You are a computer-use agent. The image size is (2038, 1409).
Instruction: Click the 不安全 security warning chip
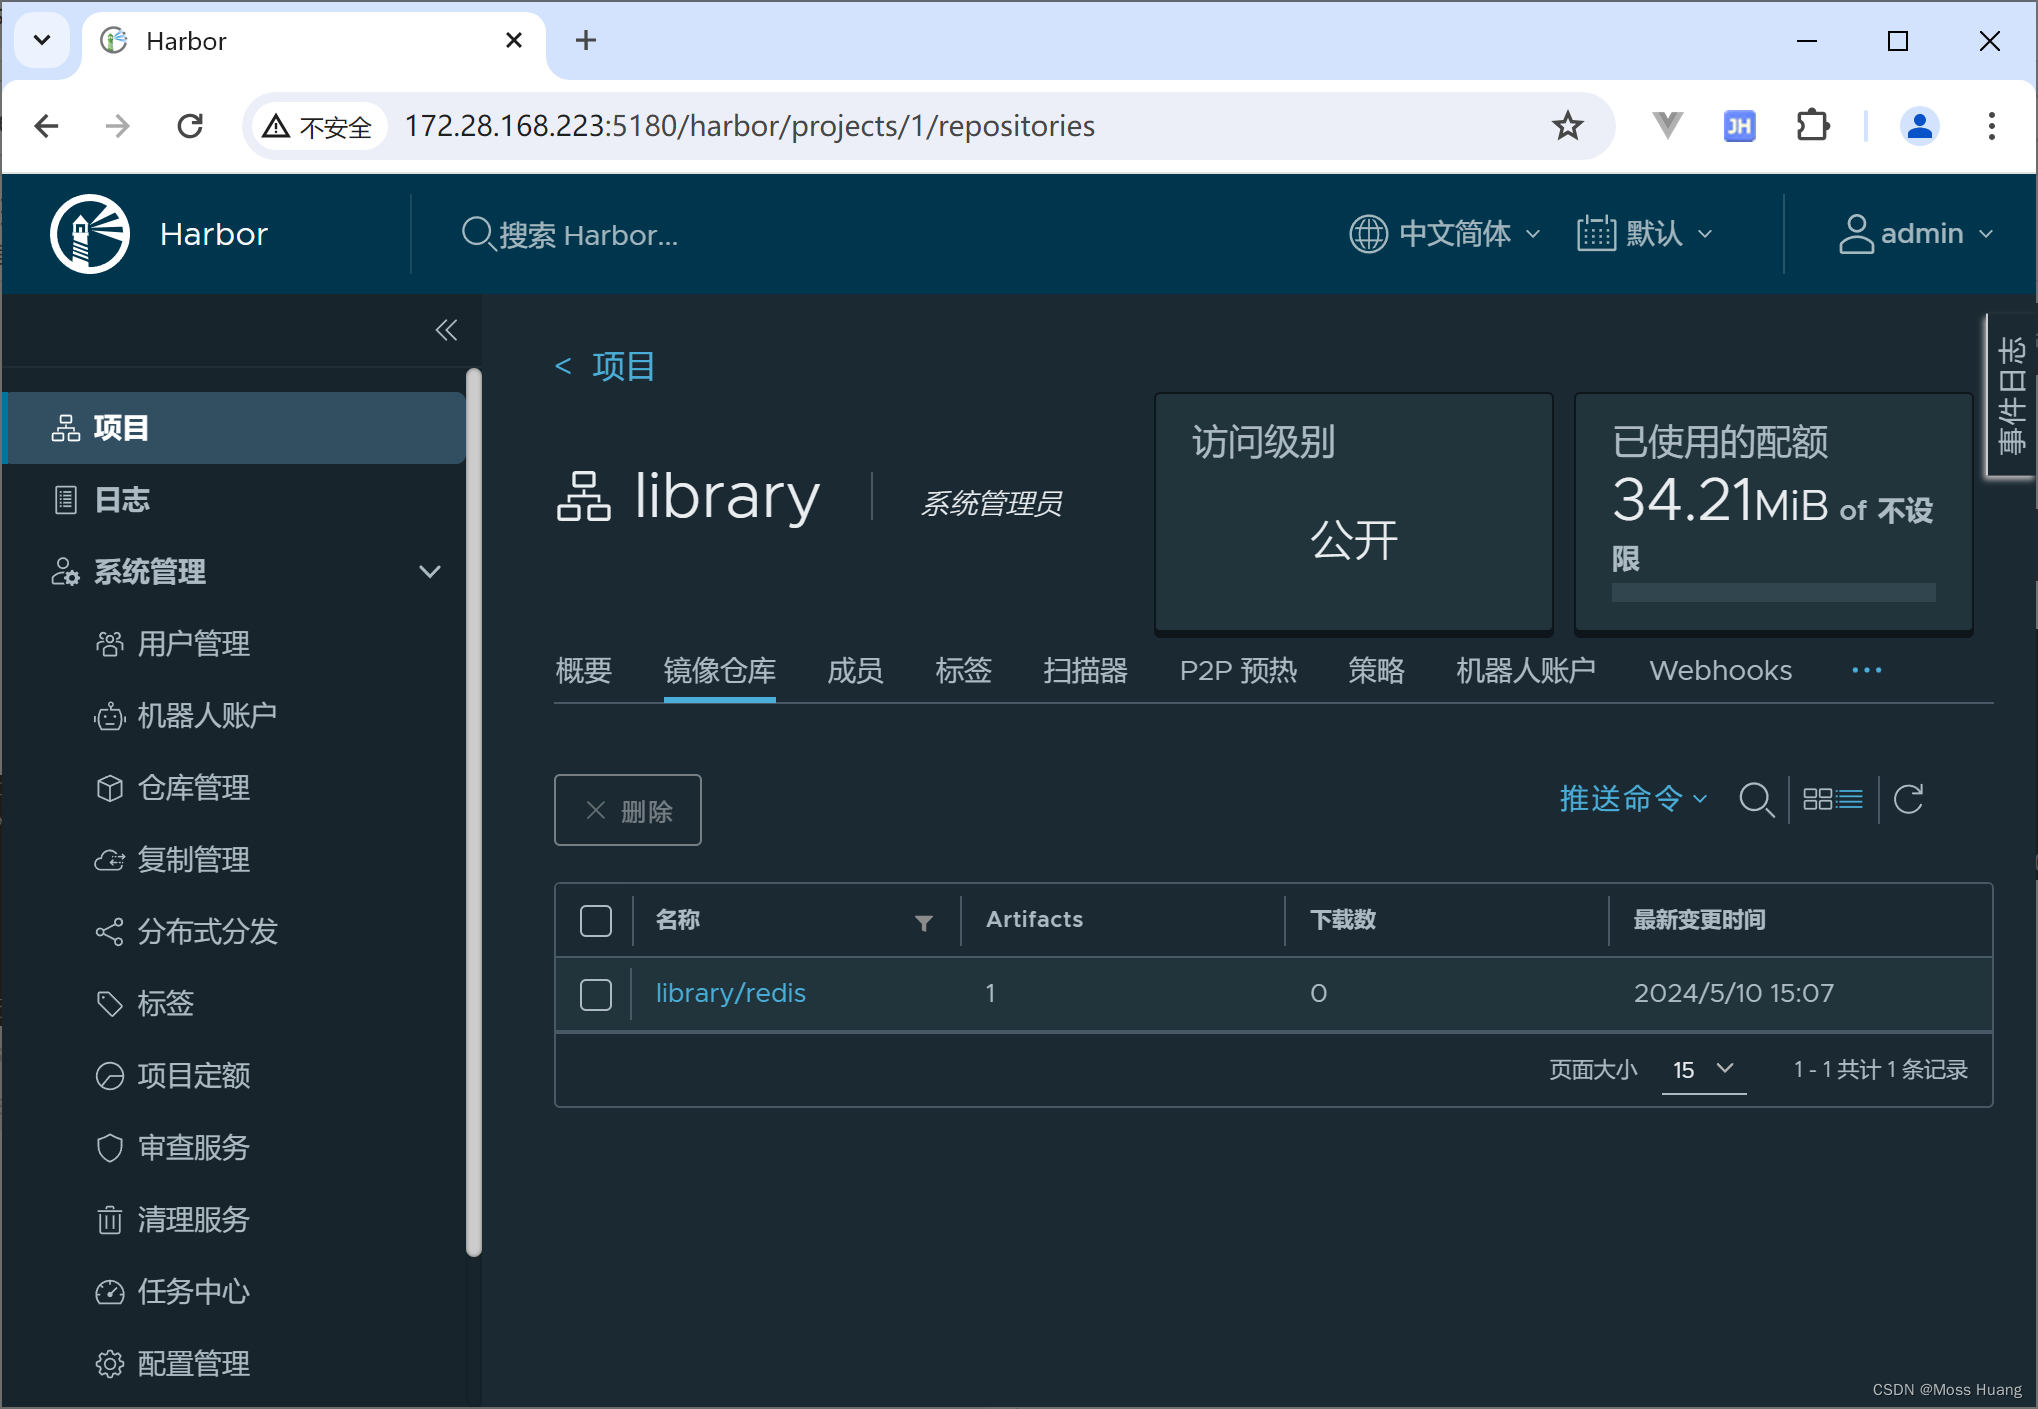pos(318,127)
